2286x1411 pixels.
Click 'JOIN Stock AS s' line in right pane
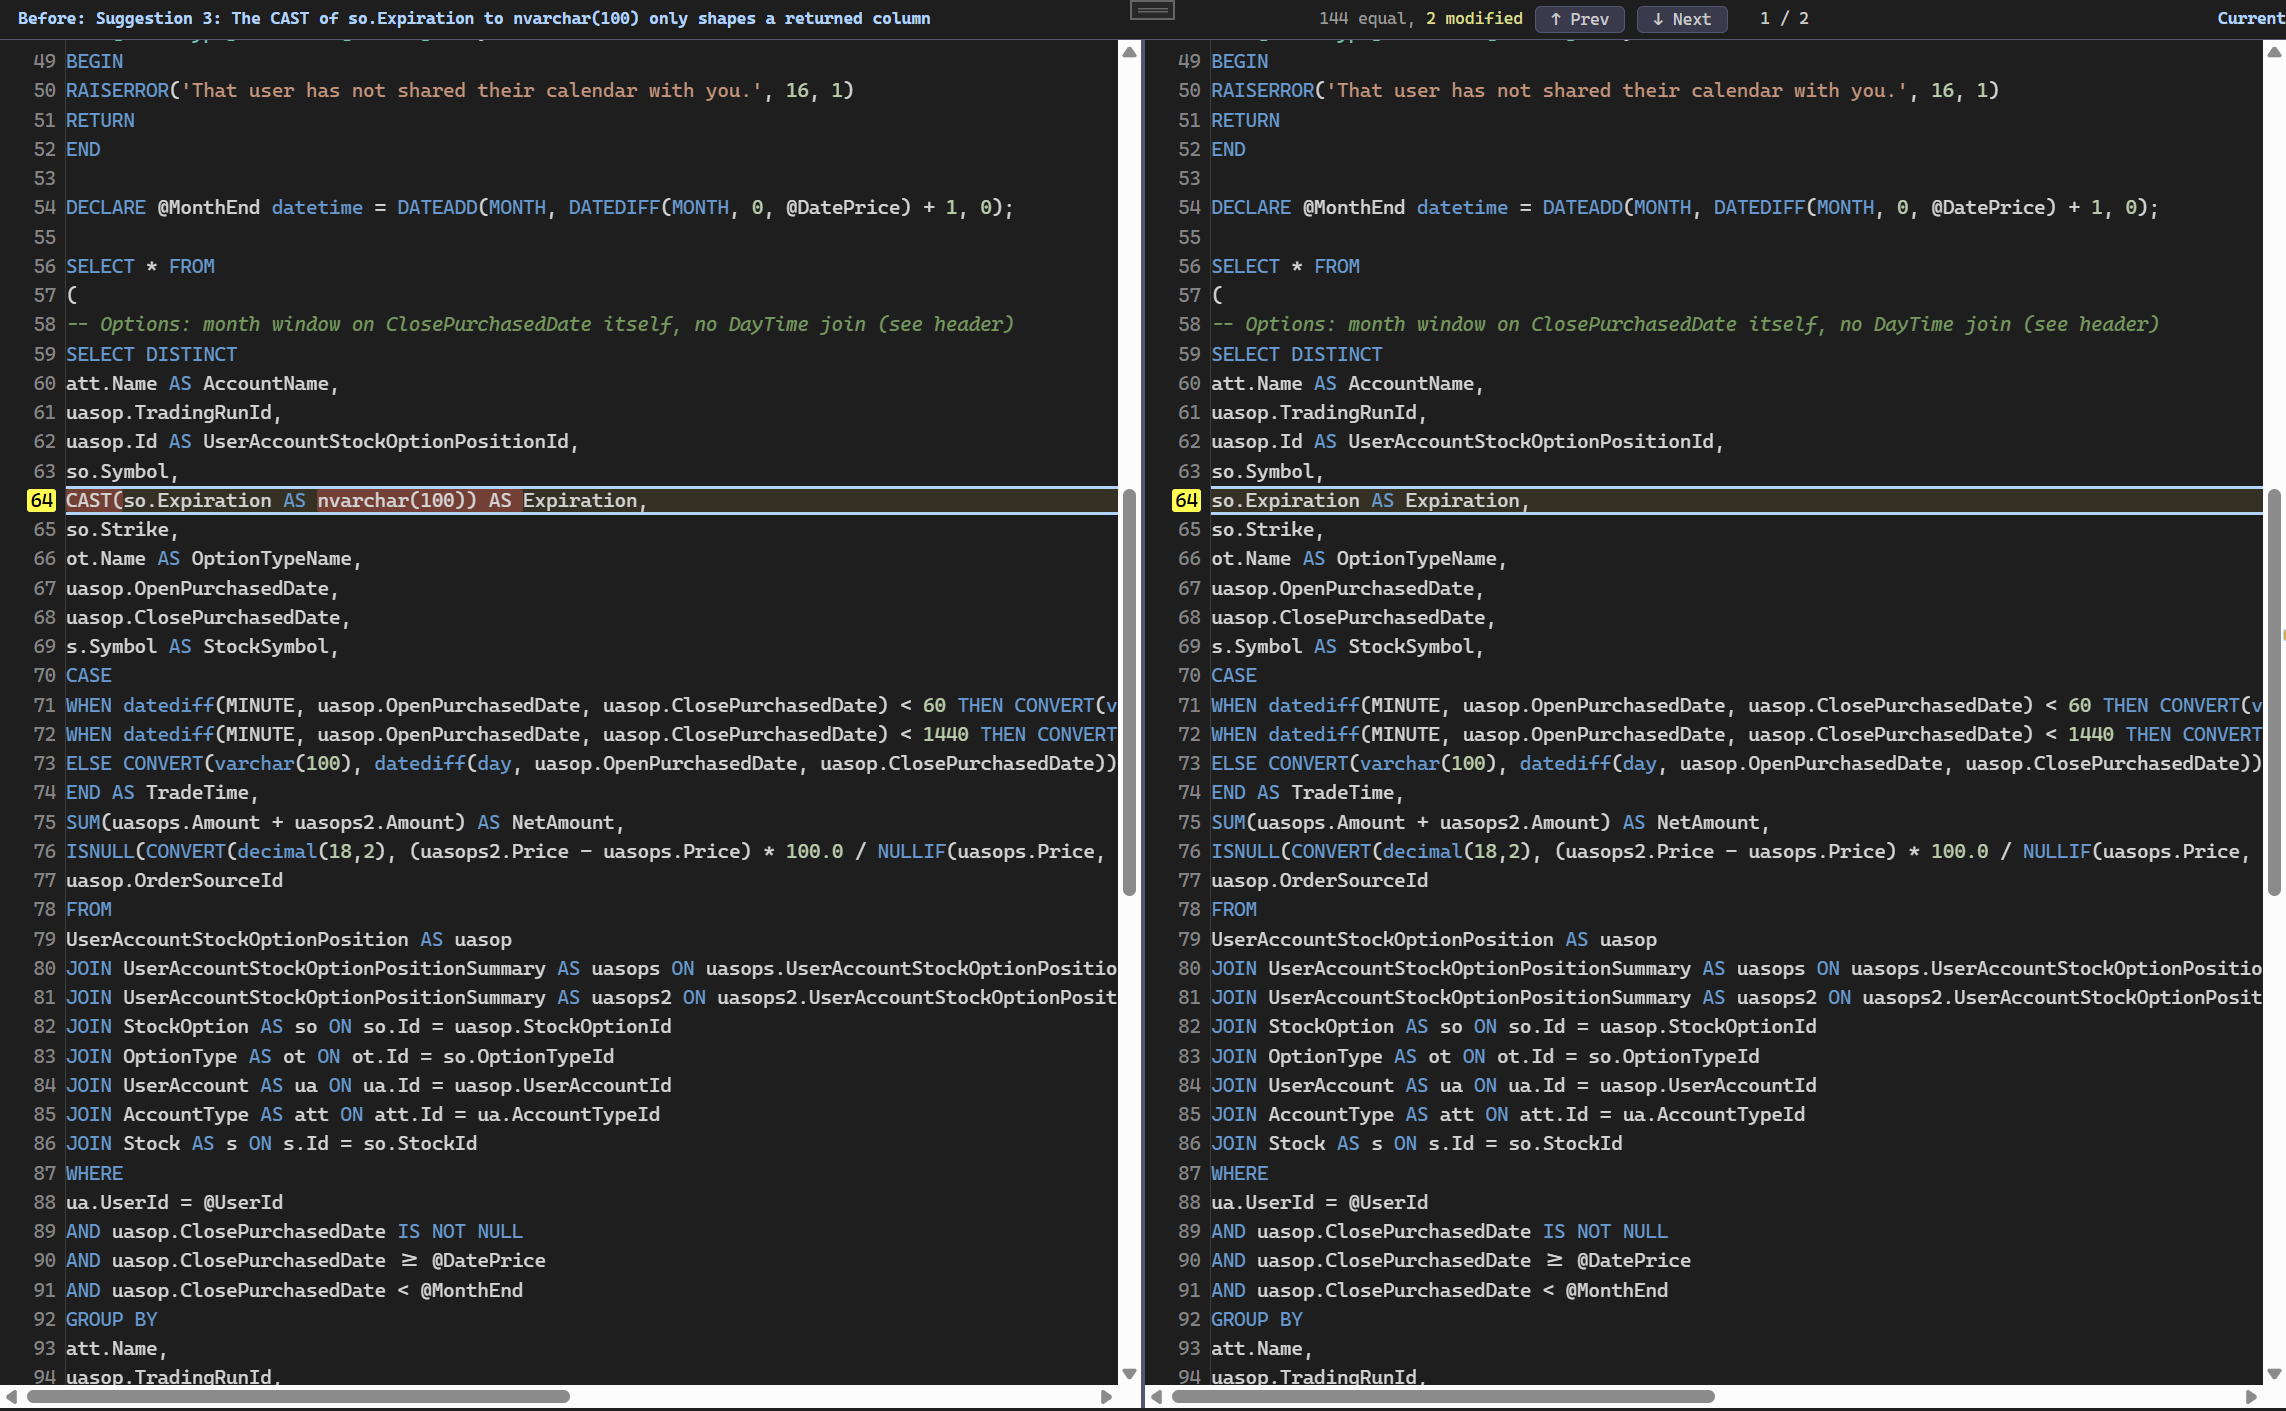[1416, 1143]
